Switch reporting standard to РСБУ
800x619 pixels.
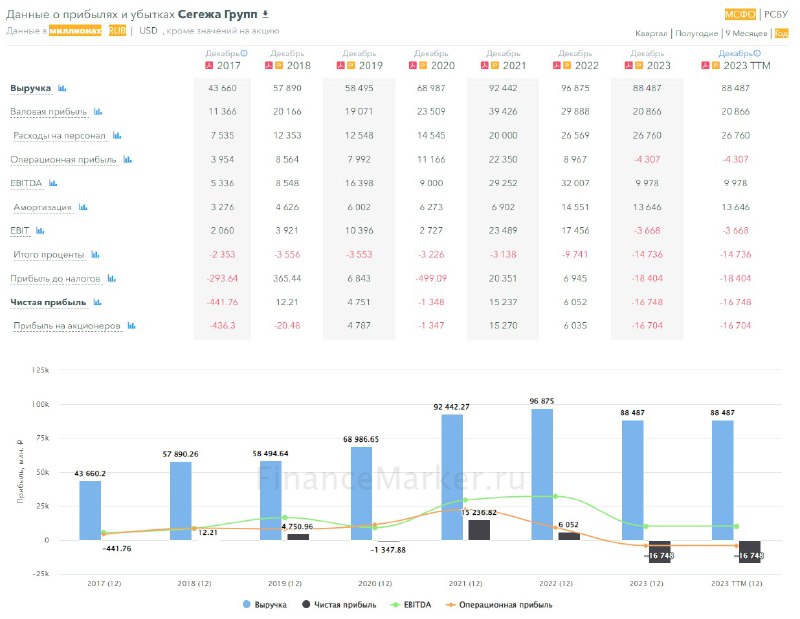tap(776, 14)
